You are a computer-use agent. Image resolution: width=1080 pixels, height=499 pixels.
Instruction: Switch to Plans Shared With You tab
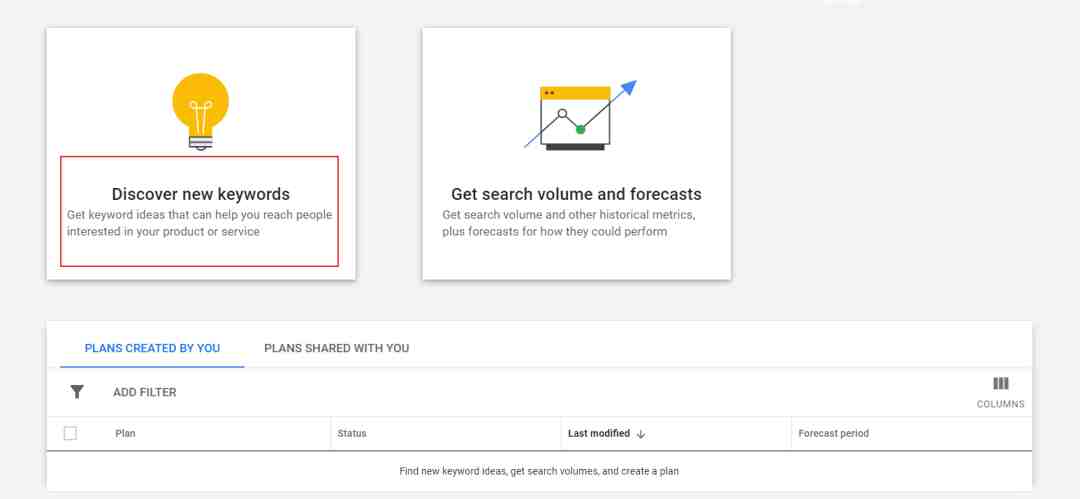pyautogui.click(x=337, y=348)
